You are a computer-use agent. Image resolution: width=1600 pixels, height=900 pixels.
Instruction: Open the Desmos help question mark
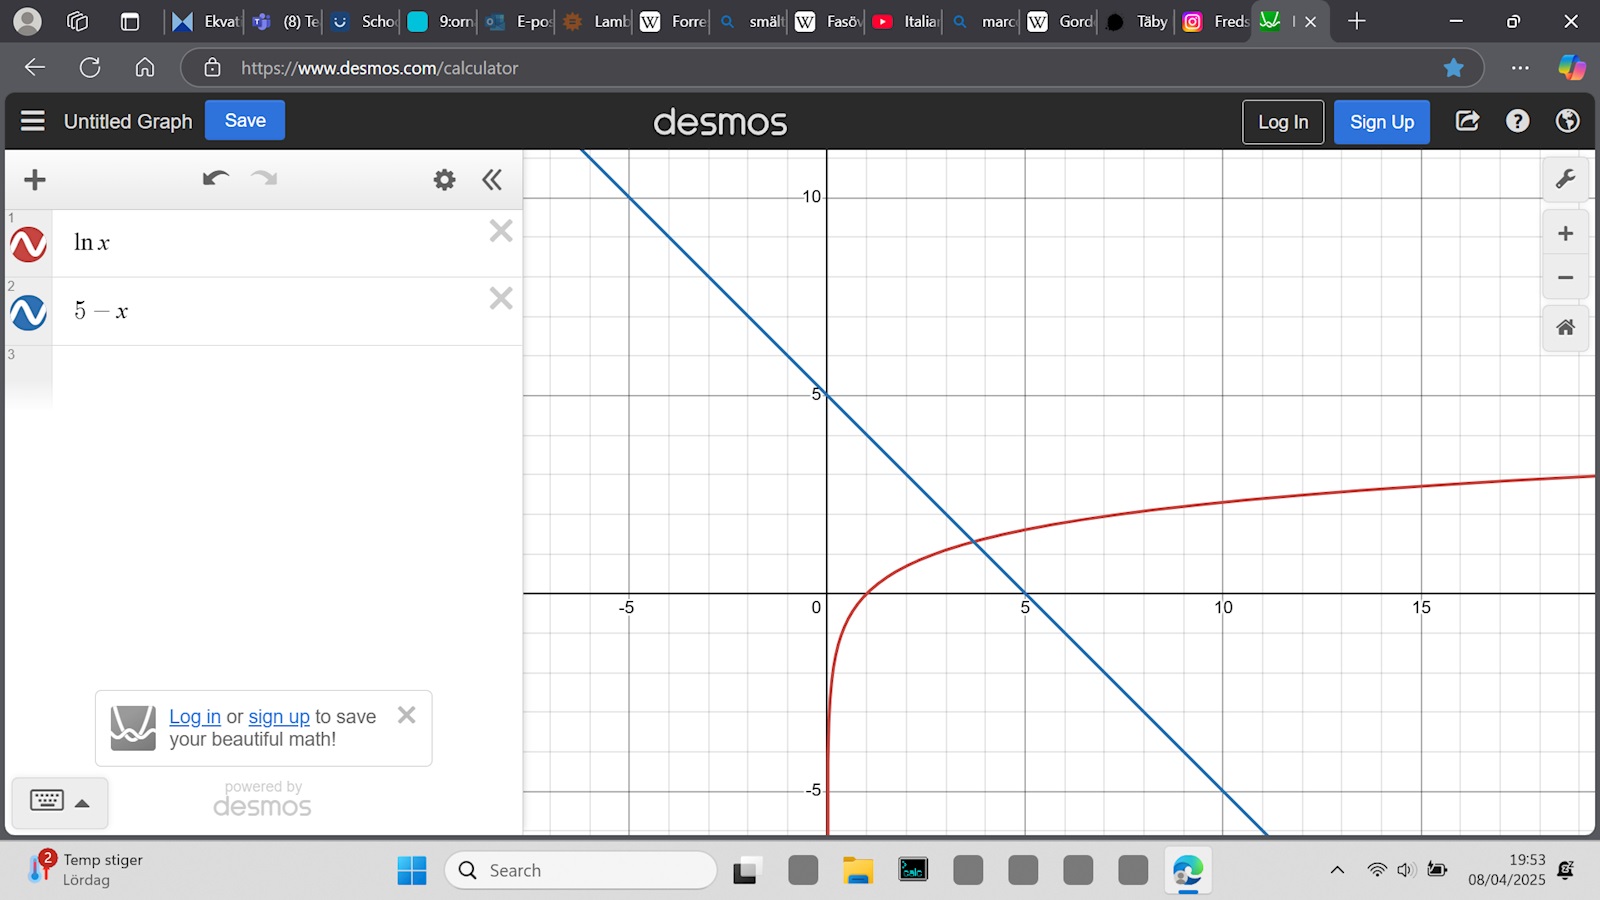tap(1517, 121)
